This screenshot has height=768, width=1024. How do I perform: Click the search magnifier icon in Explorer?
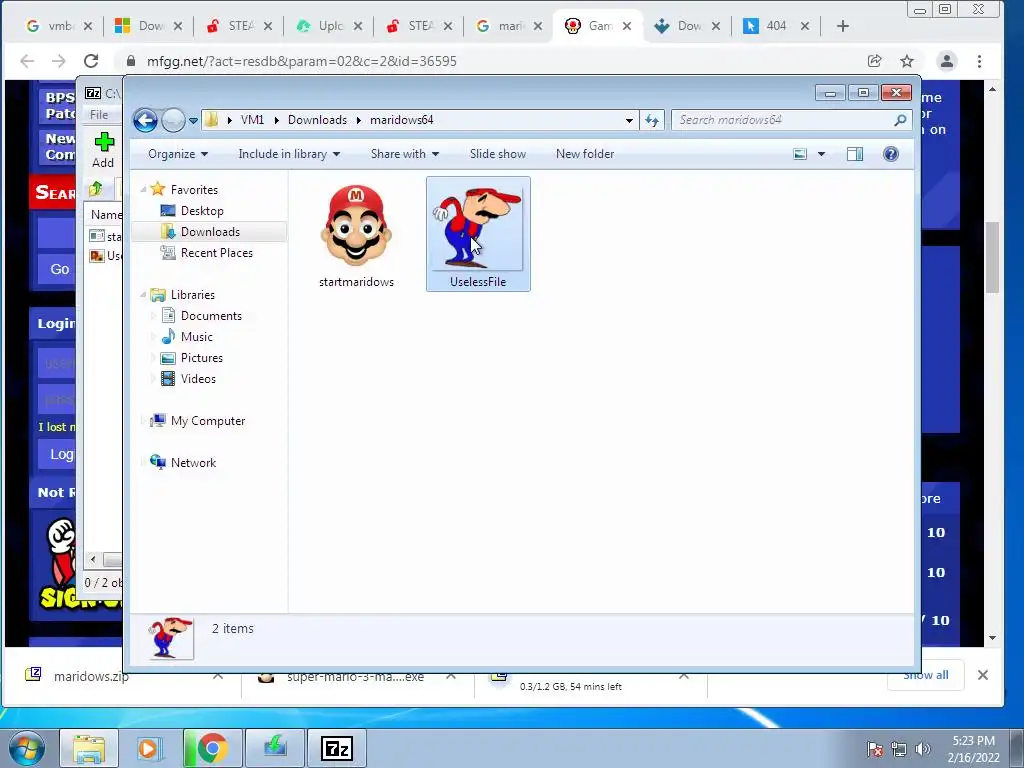click(900, 120)
